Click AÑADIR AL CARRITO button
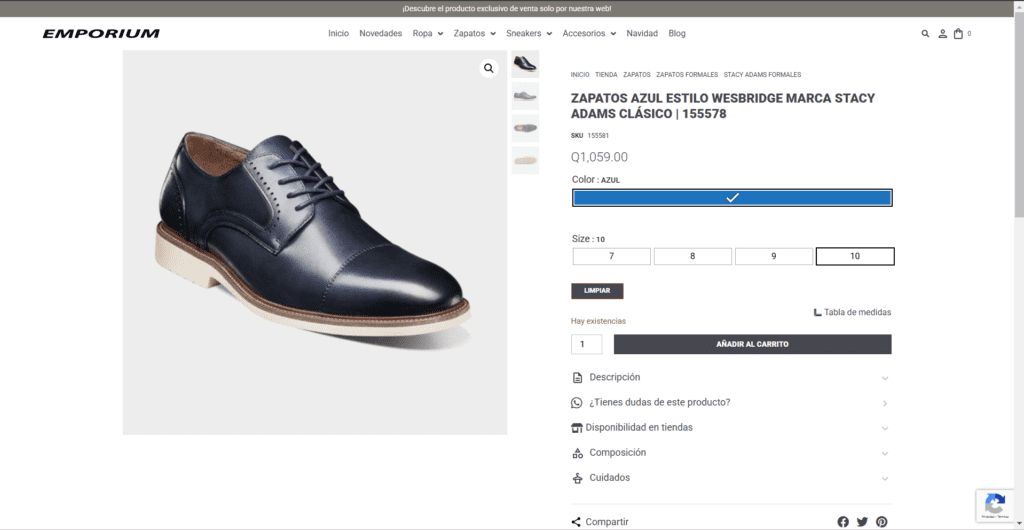1024x530 pixels. click(752, 344)
